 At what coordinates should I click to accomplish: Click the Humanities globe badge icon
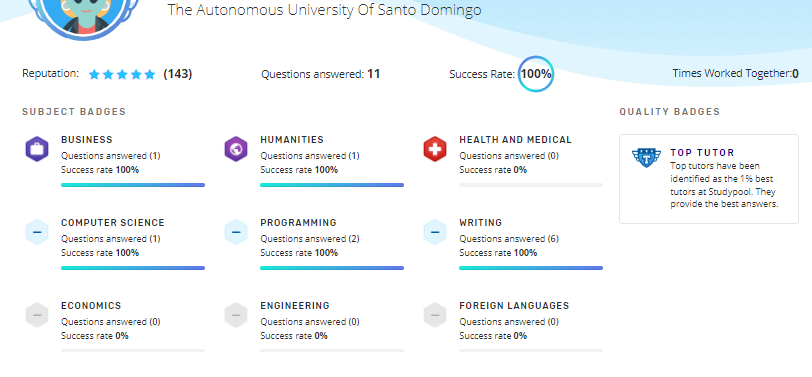coord(236,149)
